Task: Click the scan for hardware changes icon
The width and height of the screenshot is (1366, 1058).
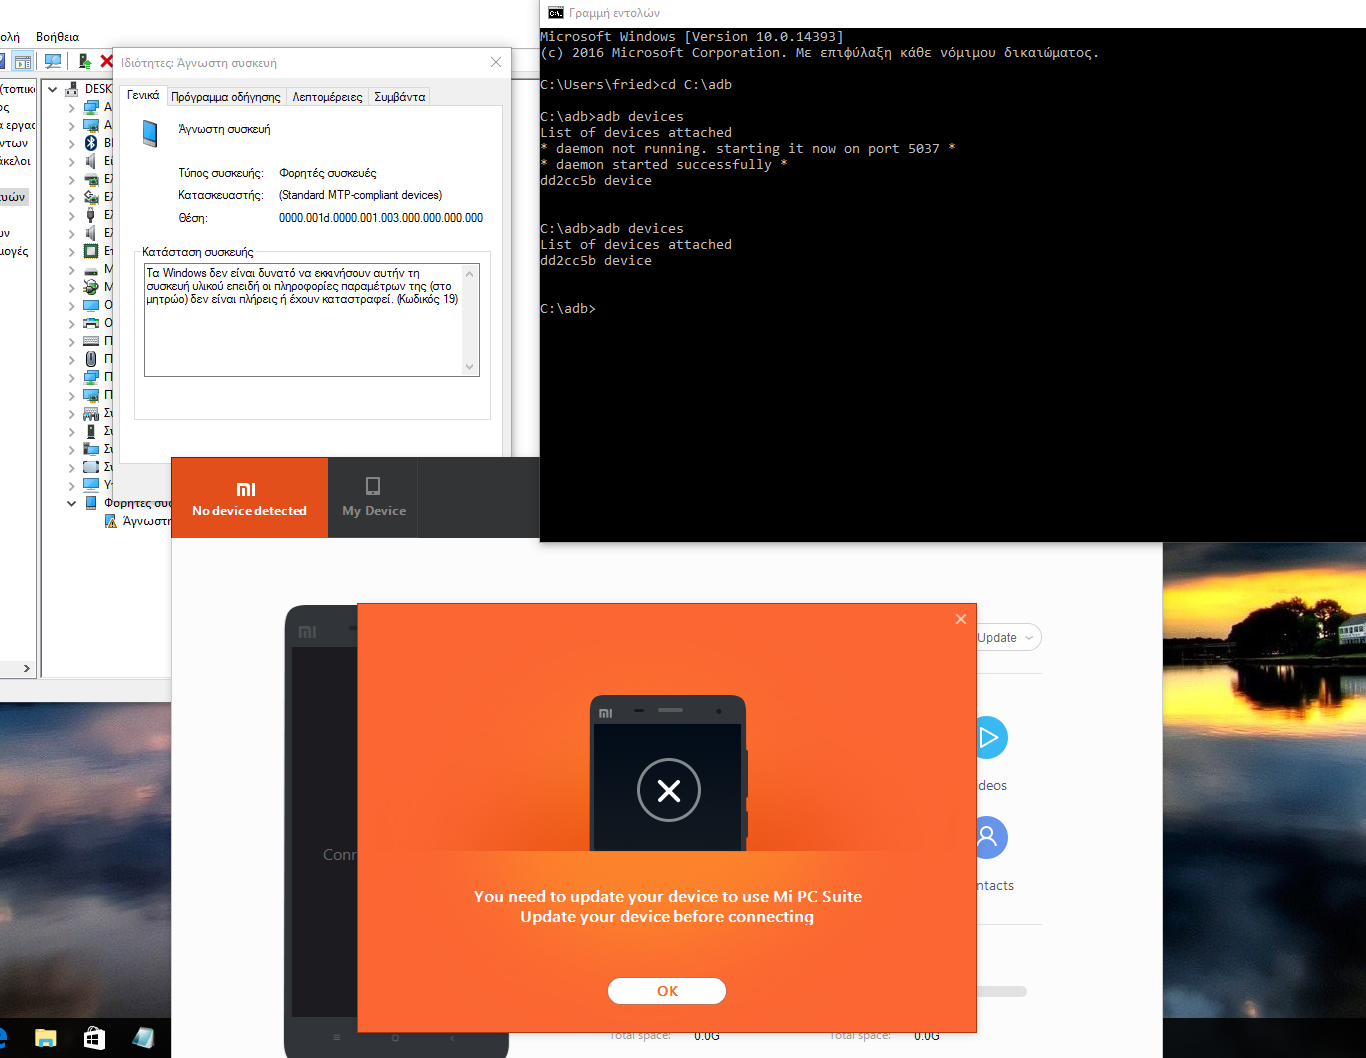Action: click(x=53, y=62)
